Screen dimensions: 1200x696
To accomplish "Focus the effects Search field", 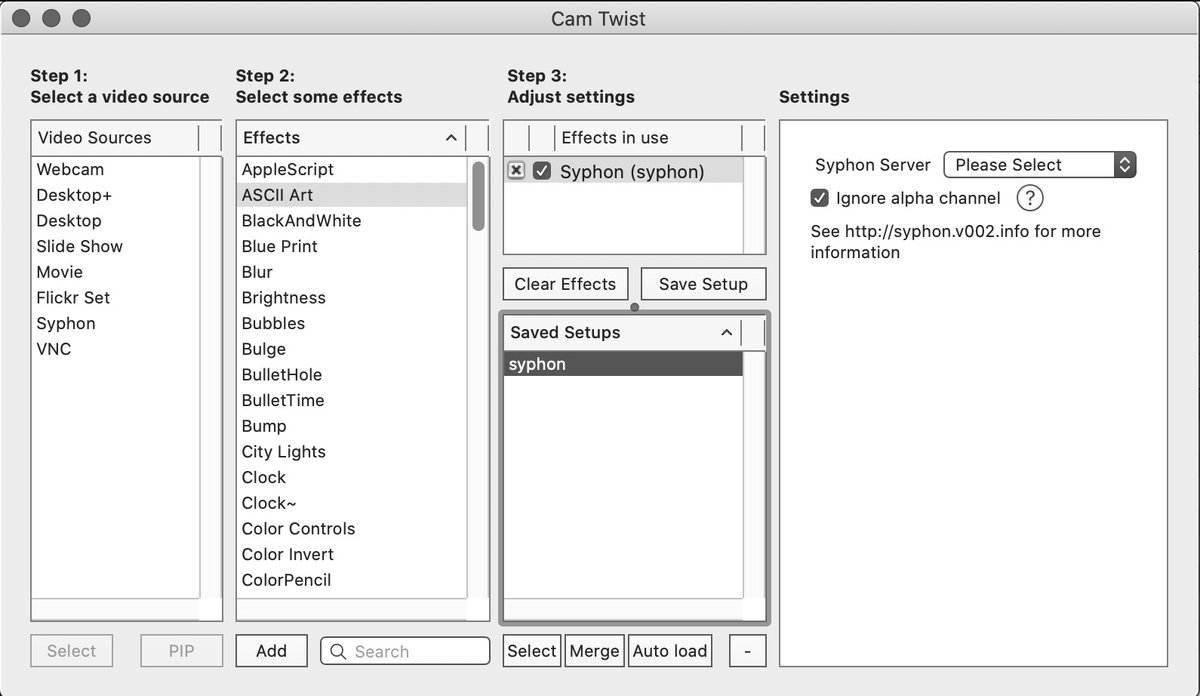I will pos(405,651).
